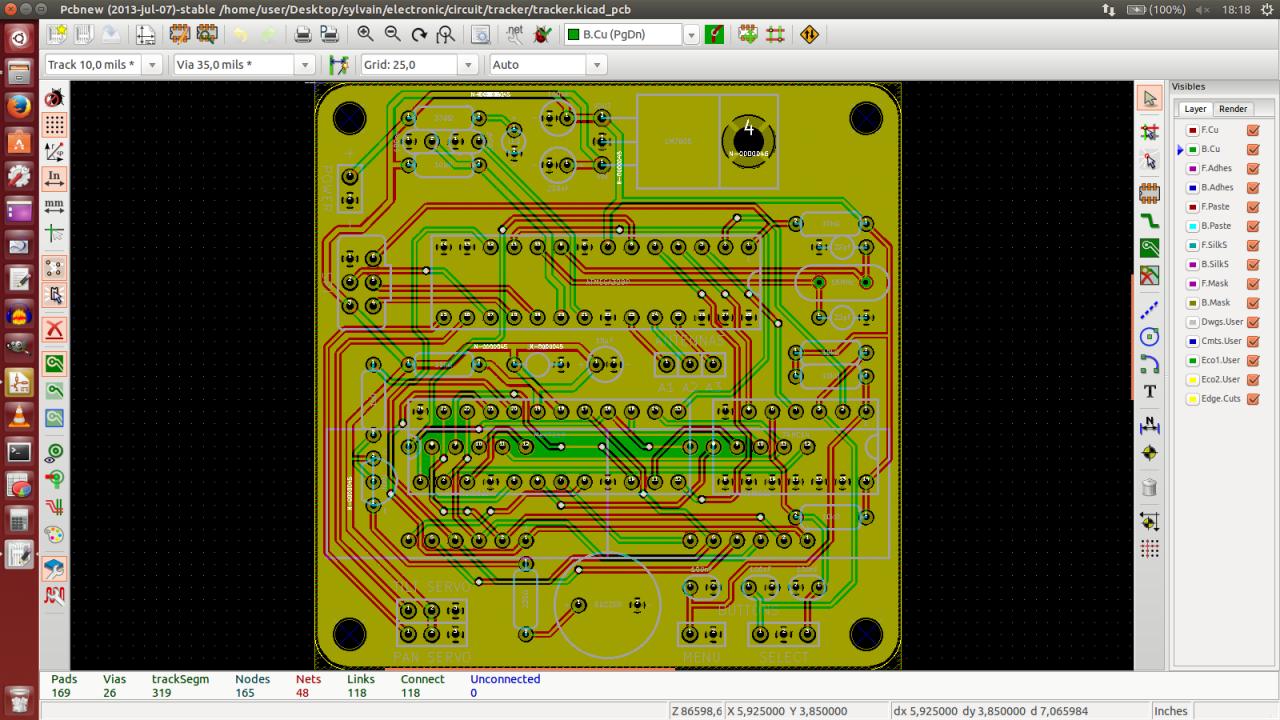This screenshot has height=720, width=1280.
Task: Open Terminal from the Ubuntu launcher
Action: 19,451
